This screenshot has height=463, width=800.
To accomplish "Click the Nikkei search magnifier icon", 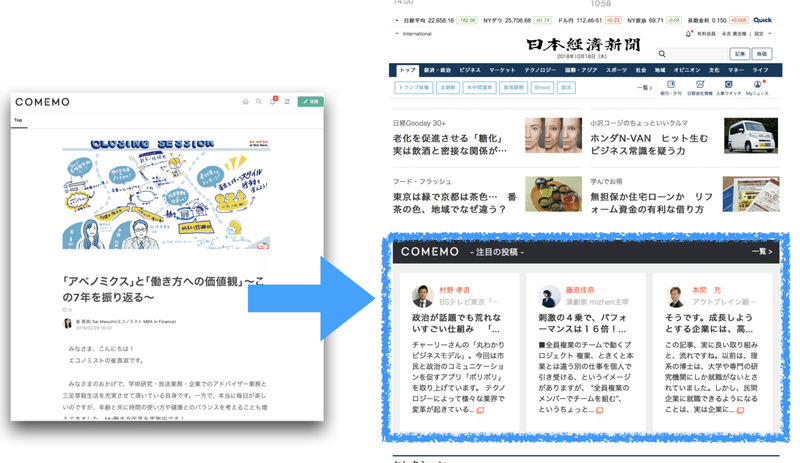I will tap(662, 54).
